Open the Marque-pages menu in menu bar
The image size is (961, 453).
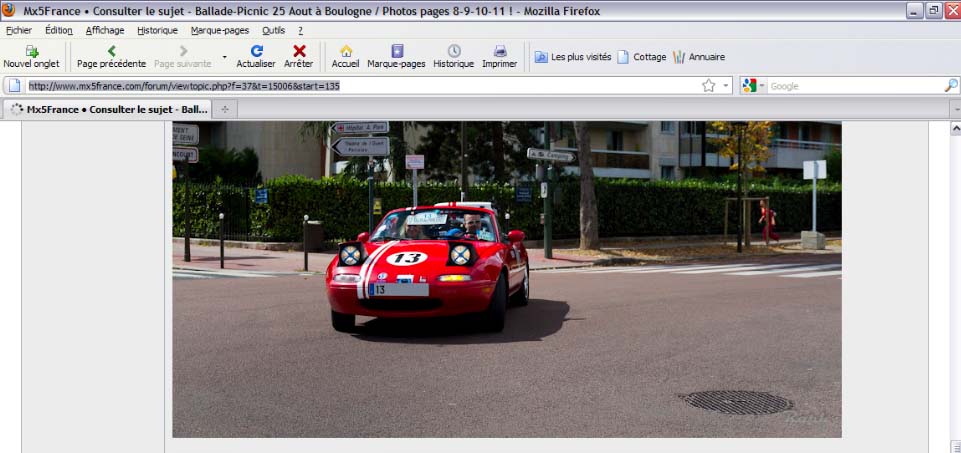(x=220, y=30)
